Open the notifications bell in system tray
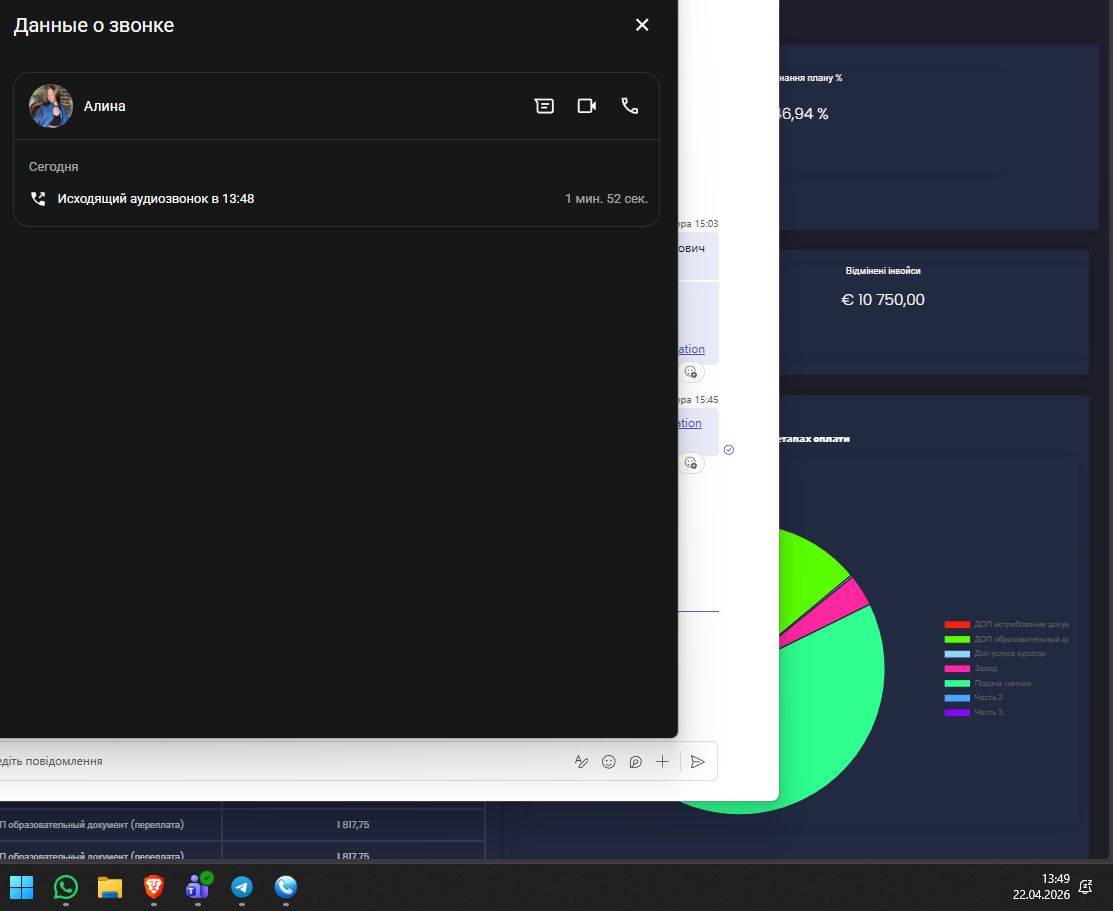 coord(1085,887)
